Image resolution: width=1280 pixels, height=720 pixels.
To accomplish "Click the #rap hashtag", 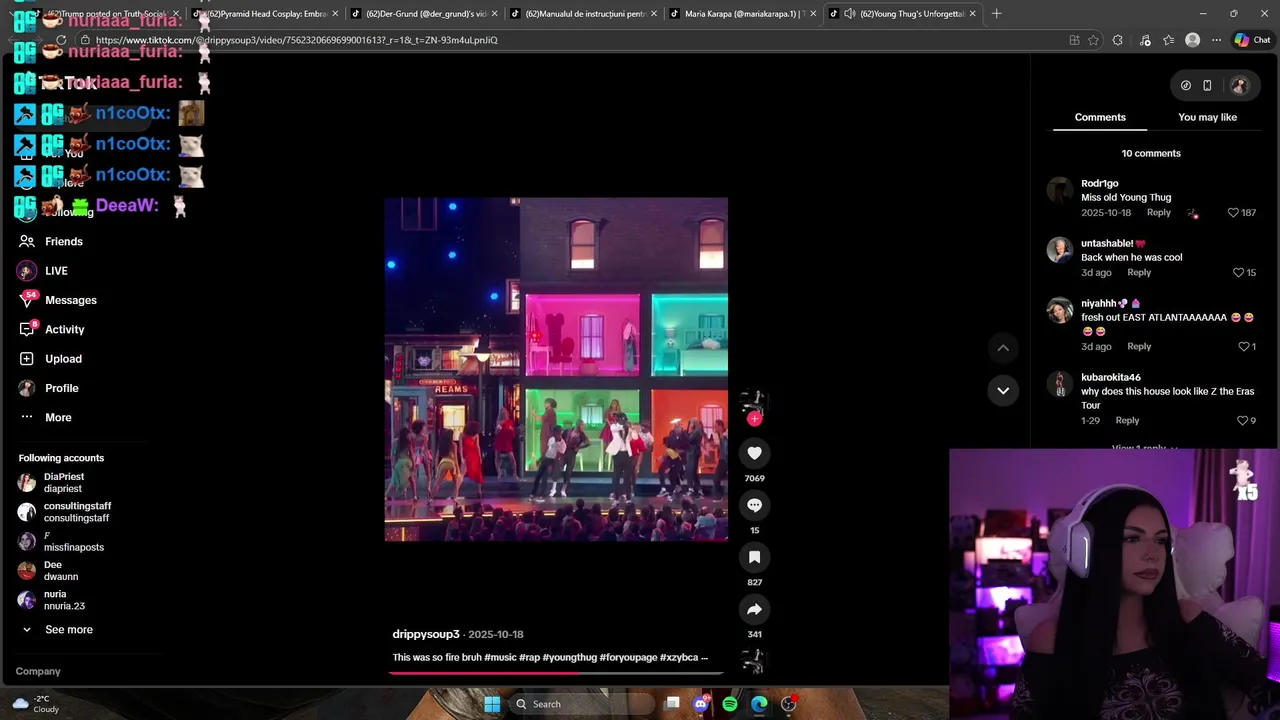I will (529, 658).
